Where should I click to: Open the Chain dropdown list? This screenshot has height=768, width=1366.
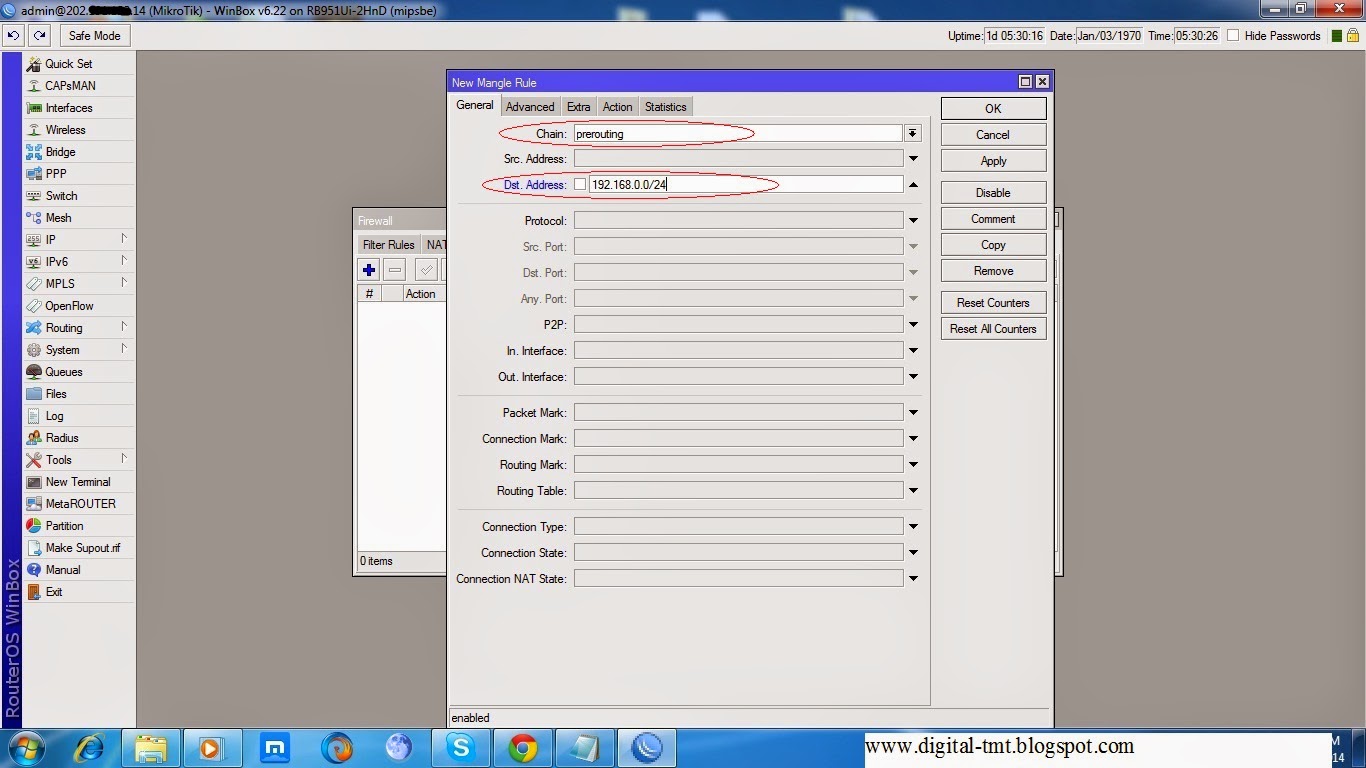[x=913, y=133]
